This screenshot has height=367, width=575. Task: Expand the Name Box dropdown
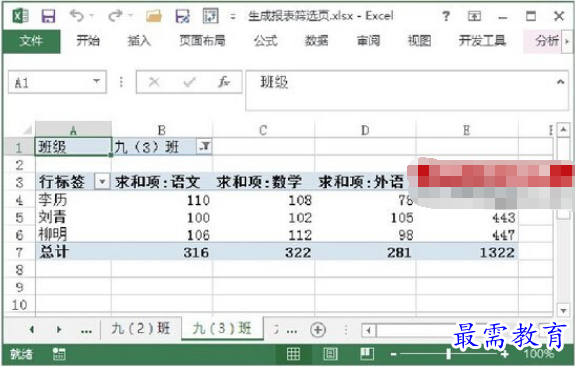tap(96, 81)
